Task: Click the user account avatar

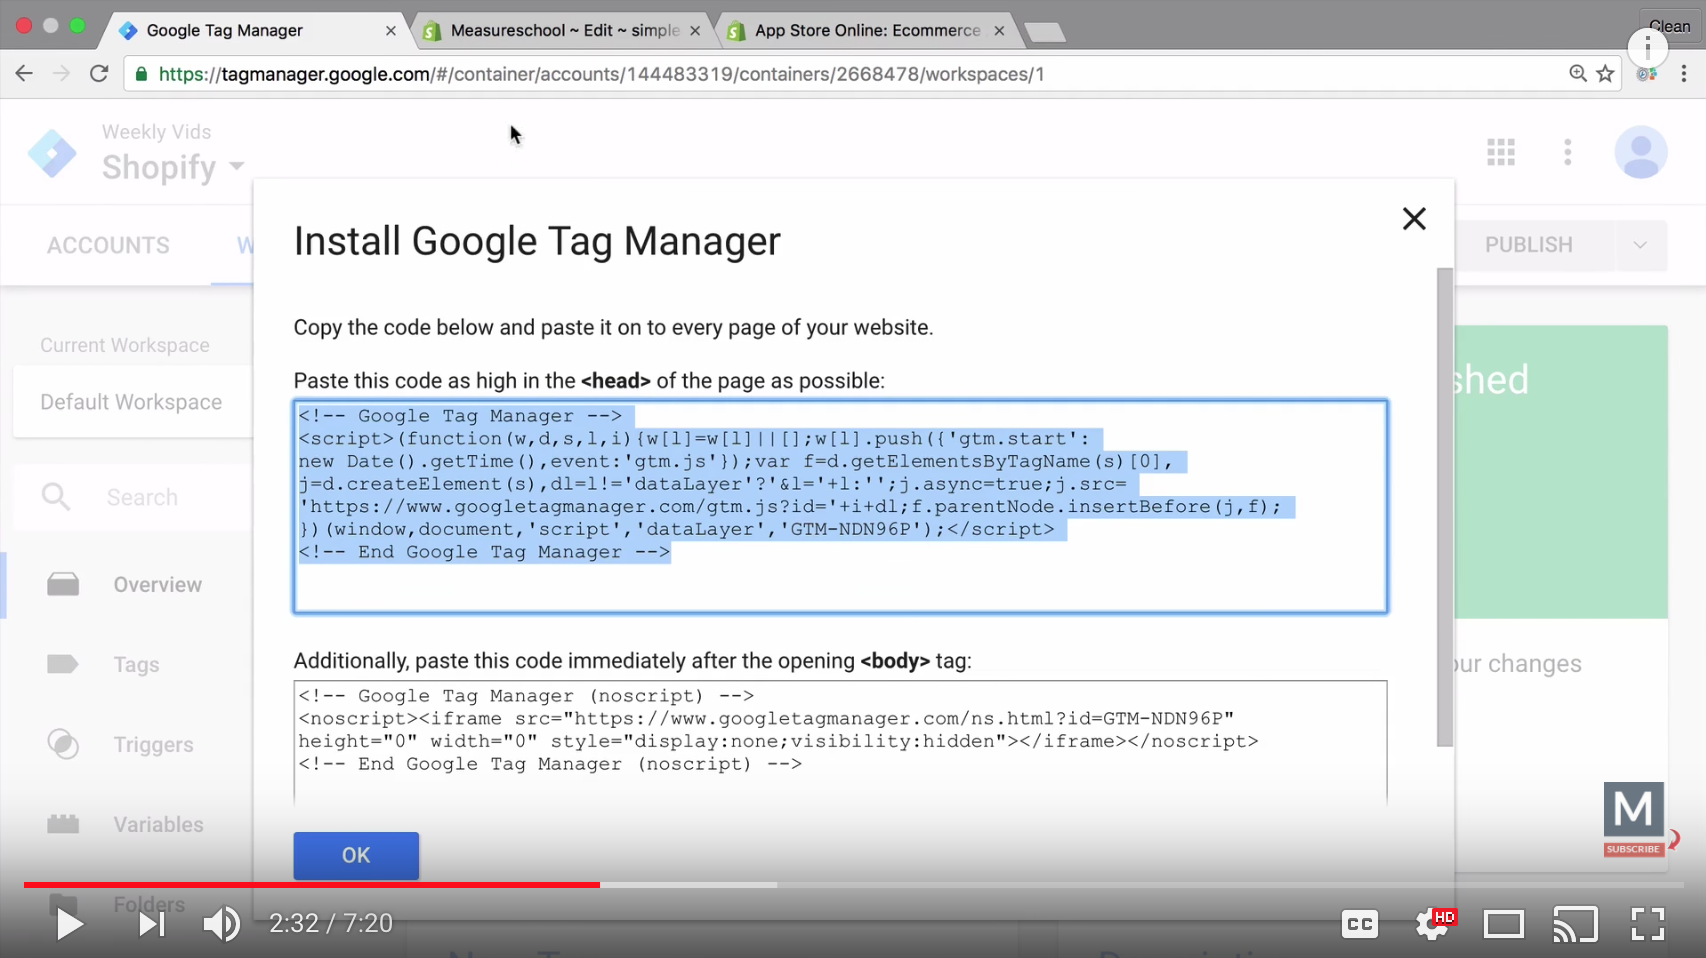Action: coord(1641,152)
